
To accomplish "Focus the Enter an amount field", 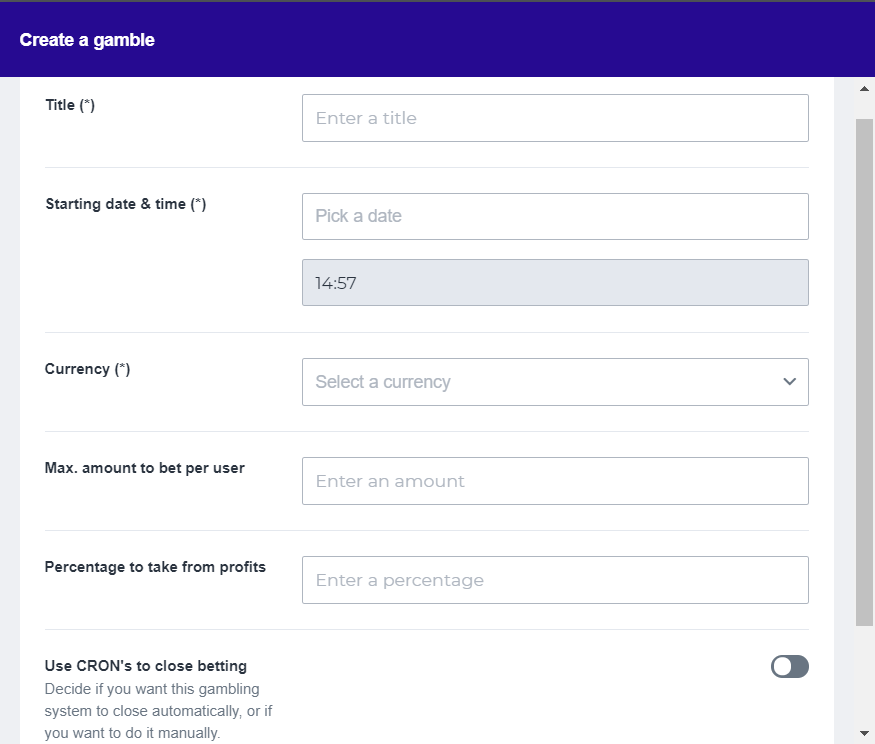I will click(x=555, y=481).
